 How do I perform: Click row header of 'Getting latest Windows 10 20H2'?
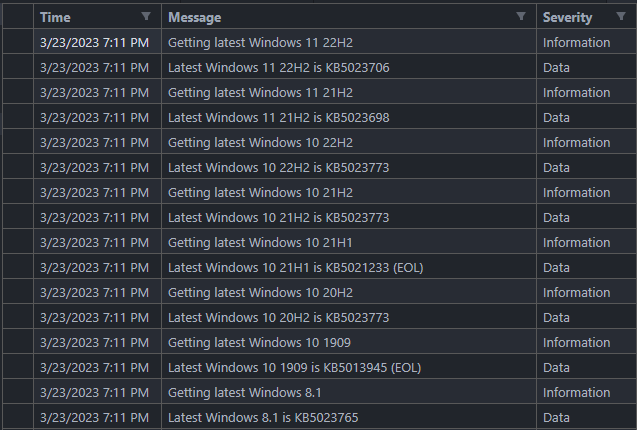[x=18, y=292]
